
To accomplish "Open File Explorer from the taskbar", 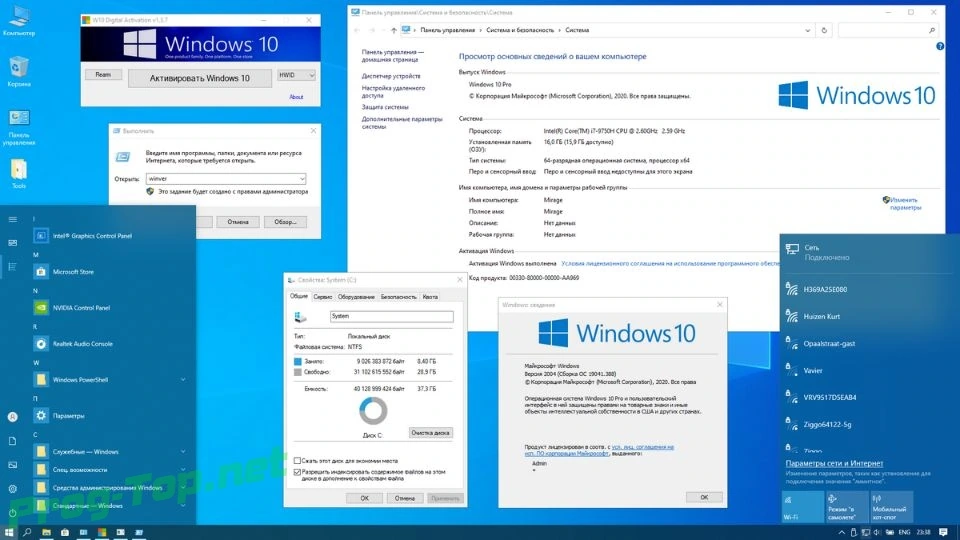I will [47, 533].
